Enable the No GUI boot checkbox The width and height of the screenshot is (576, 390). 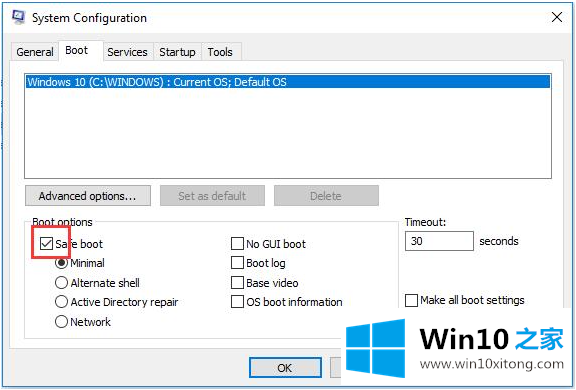pos(237,243)
